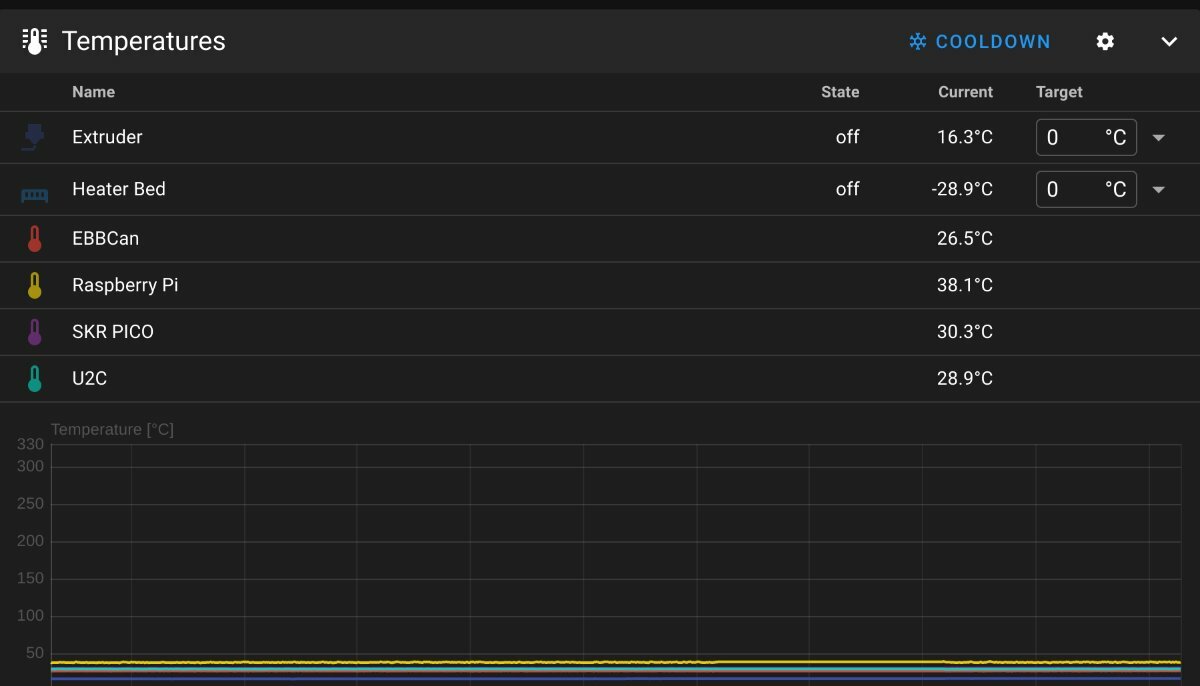Click the State column header
This screenshot has width=1200, height=686.
tap(840, 92)
